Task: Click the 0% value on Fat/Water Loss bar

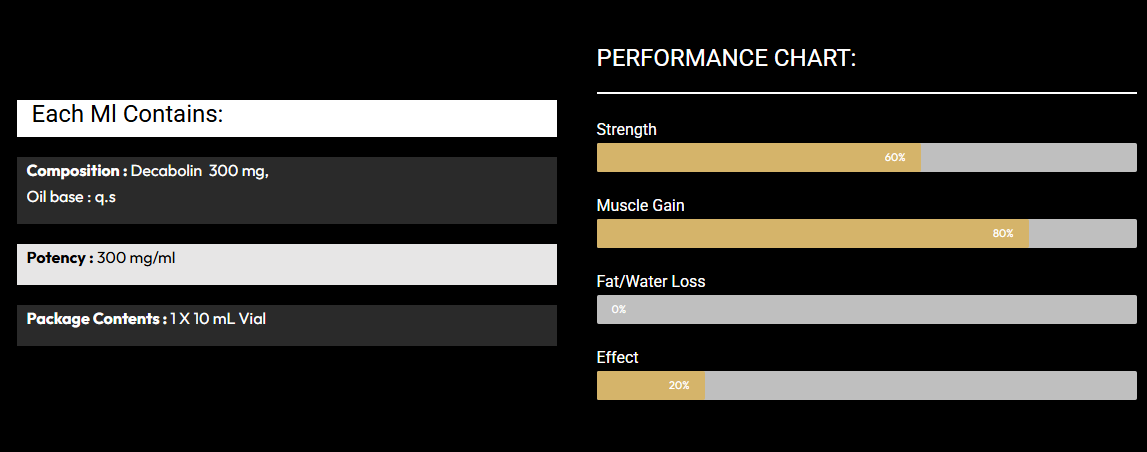Action: point(619,310)
